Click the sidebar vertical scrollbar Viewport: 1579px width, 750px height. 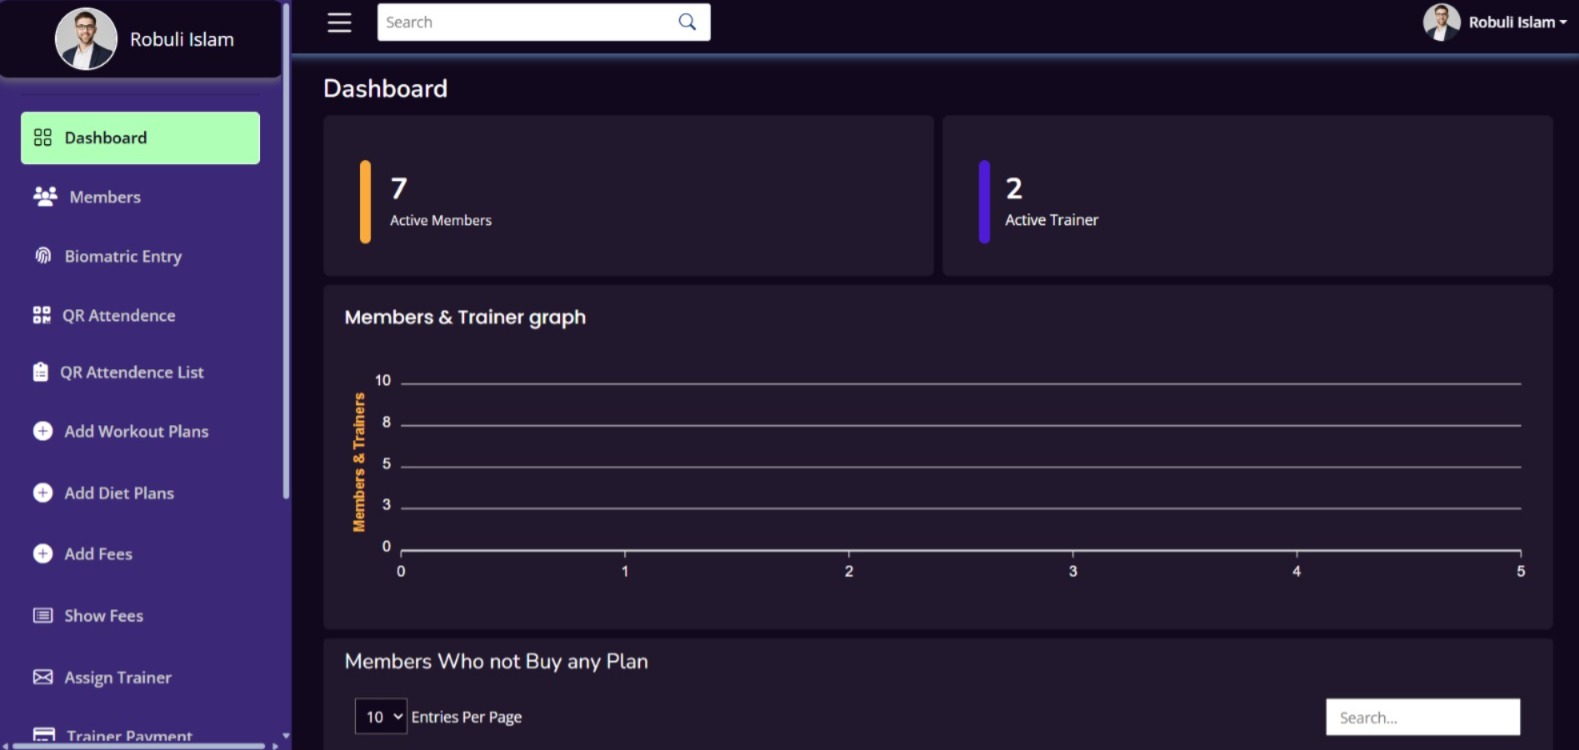(x=286, y=250)
